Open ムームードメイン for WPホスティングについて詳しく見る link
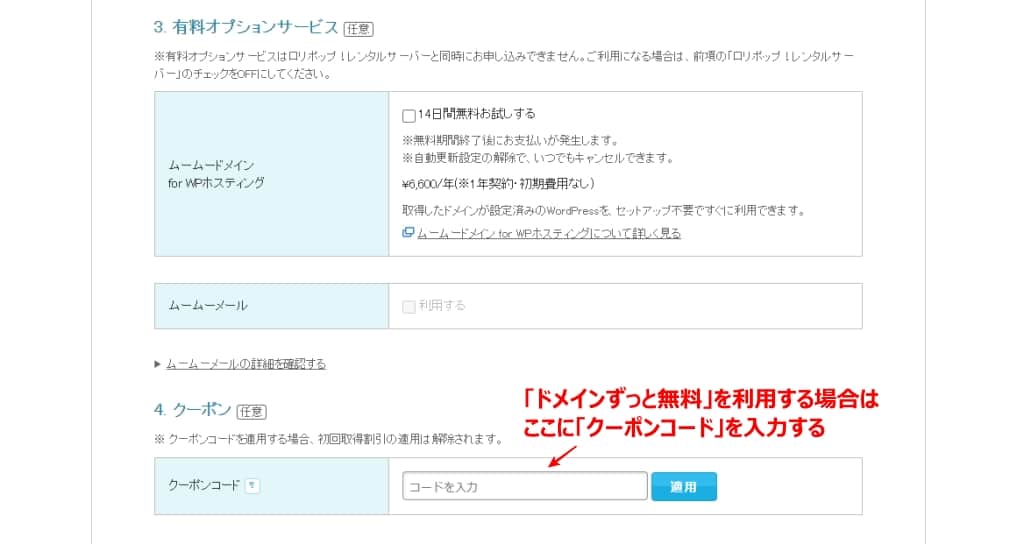1024x544 pixels. [549, 233]
